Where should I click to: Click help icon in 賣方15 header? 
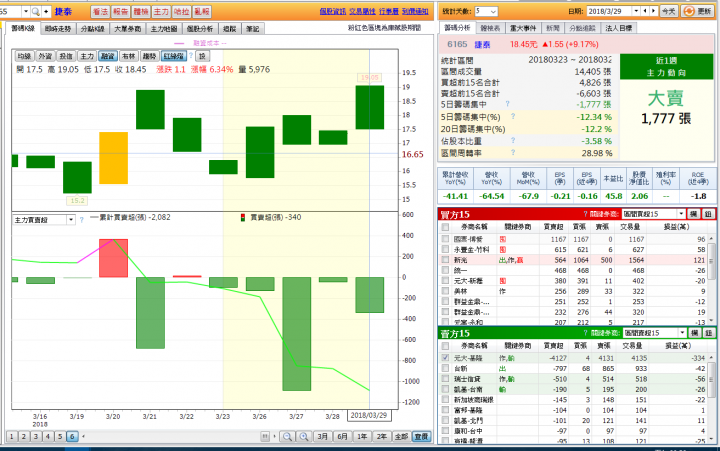pyautogui.click(x=585, y=333)
